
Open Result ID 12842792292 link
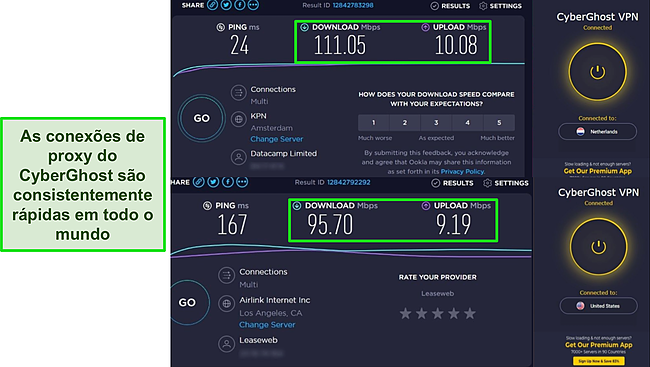click(x=349, y=182)
